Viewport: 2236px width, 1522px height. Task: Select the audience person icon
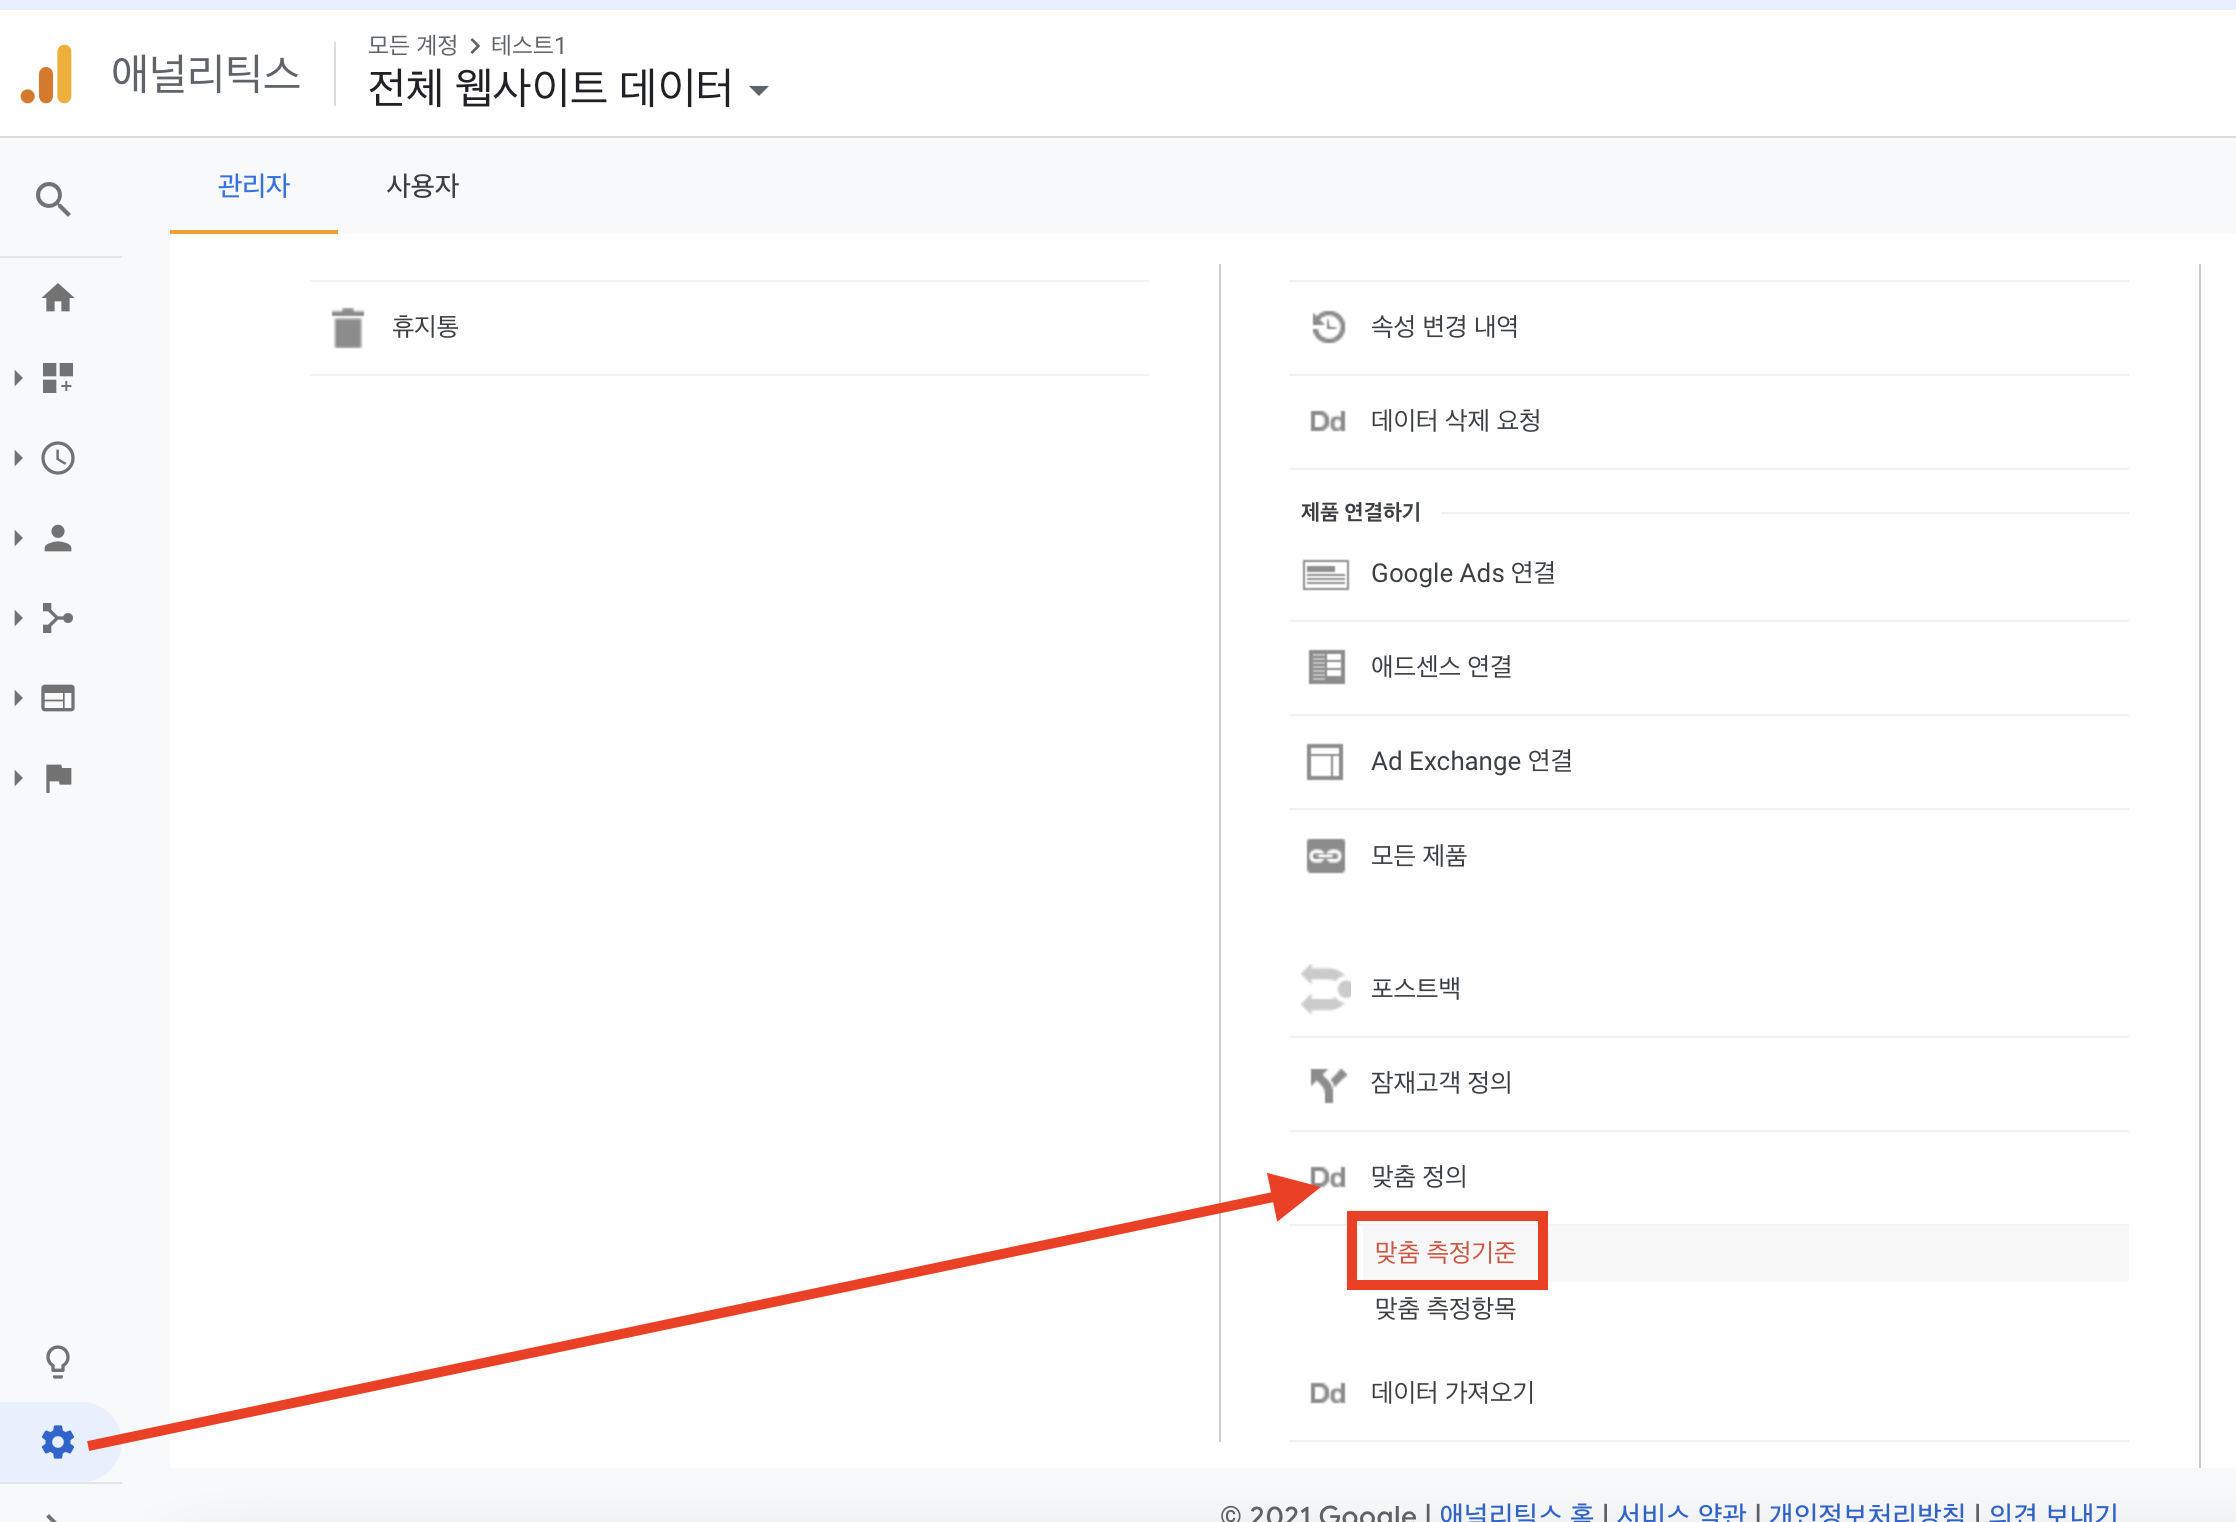tap(59, 537)
